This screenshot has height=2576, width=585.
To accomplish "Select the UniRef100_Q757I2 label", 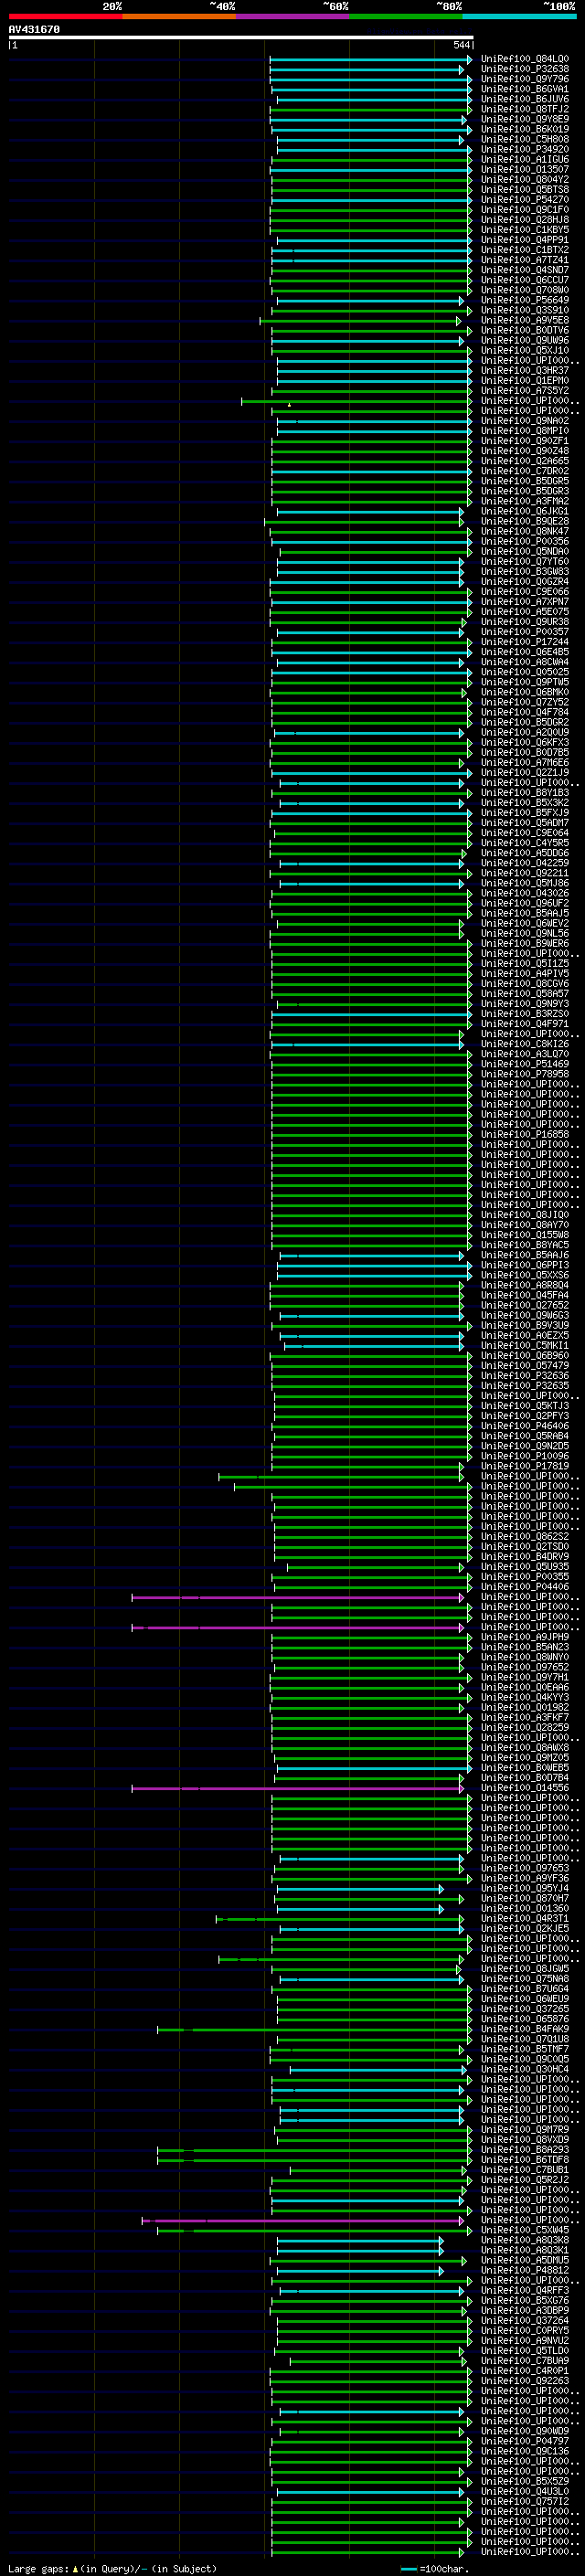I will (x=524, y=2501).
